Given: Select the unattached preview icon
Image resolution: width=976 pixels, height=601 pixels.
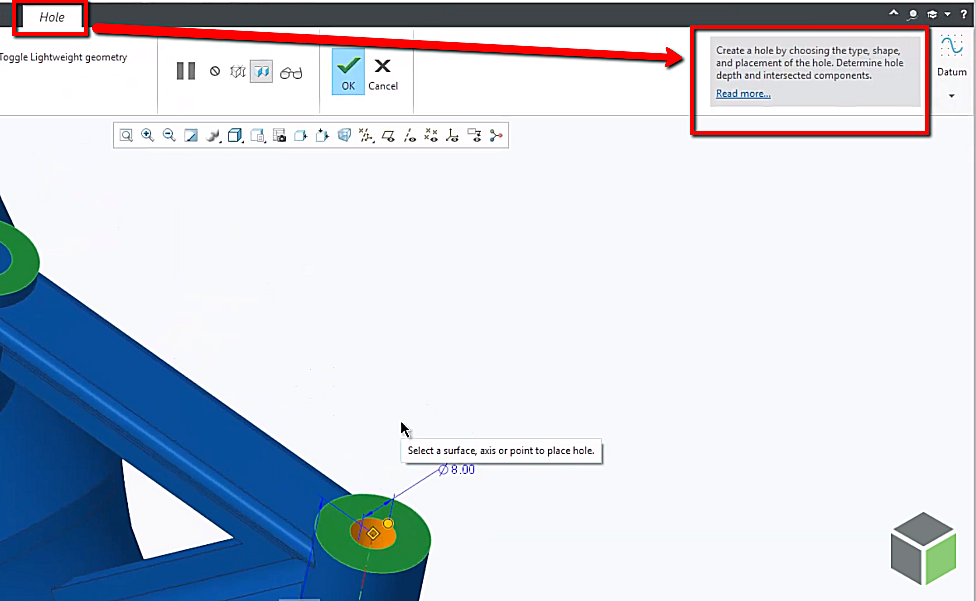Looking at the screenshot, I should pos(238,72).
